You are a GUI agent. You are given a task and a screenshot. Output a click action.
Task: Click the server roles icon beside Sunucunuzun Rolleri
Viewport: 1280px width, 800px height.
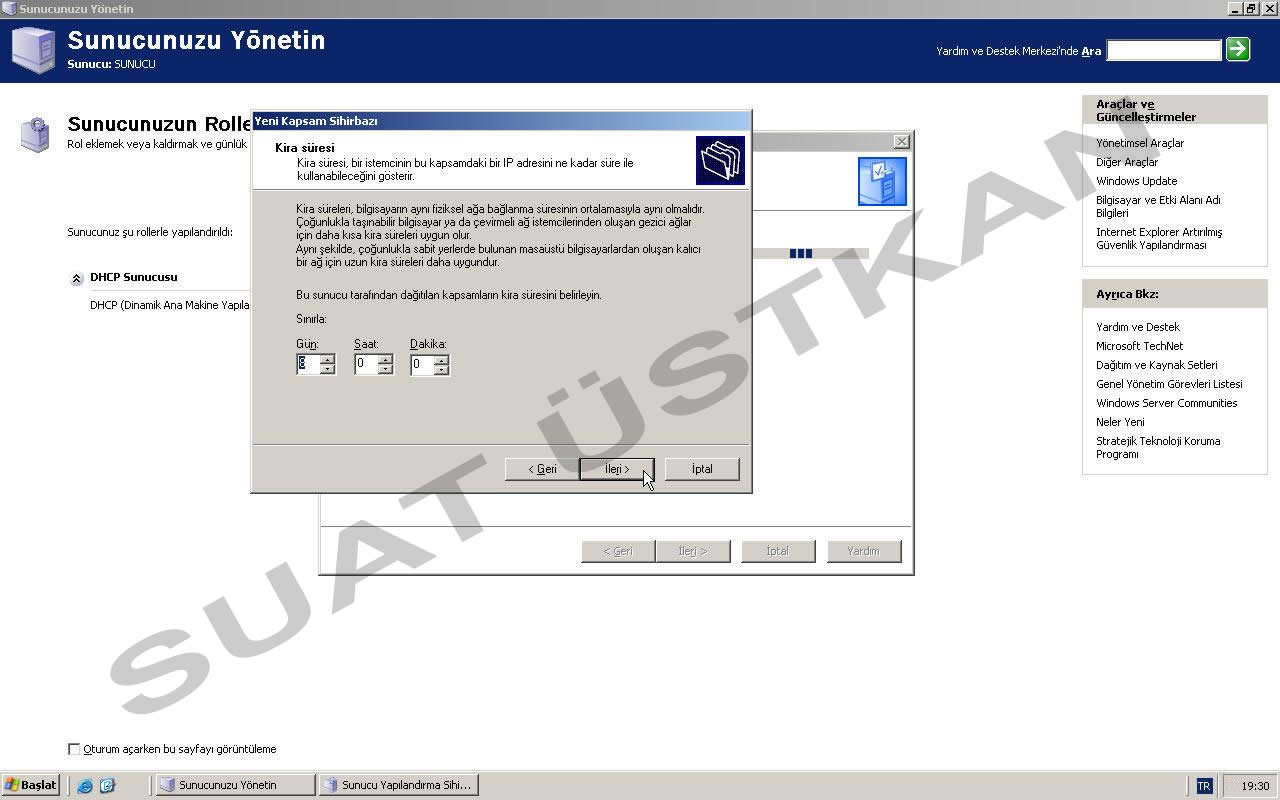click(x=35, y=134)
